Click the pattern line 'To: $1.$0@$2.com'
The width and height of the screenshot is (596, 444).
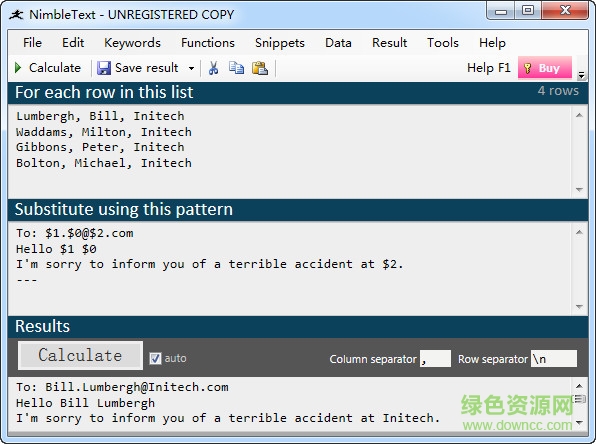(x=74, y=233)
